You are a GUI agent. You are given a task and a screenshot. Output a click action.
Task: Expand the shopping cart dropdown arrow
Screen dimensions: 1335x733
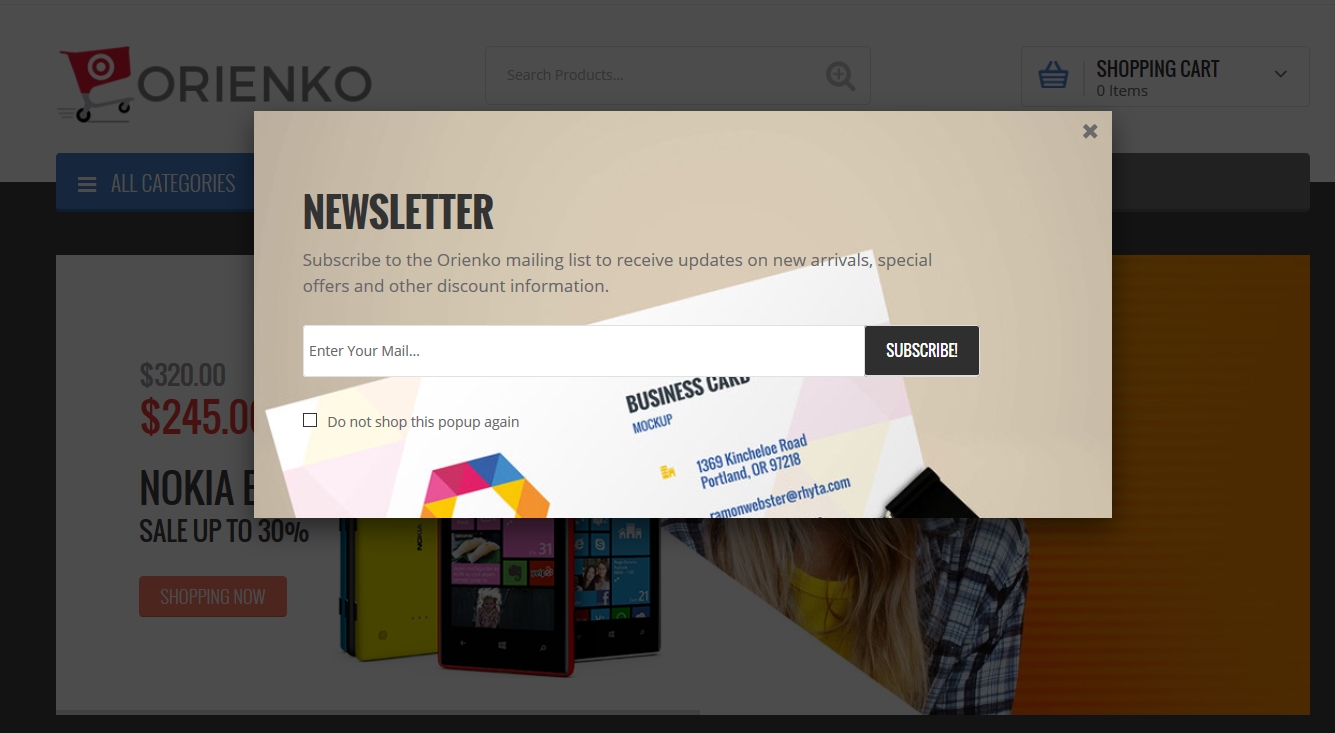point(1281,74)
